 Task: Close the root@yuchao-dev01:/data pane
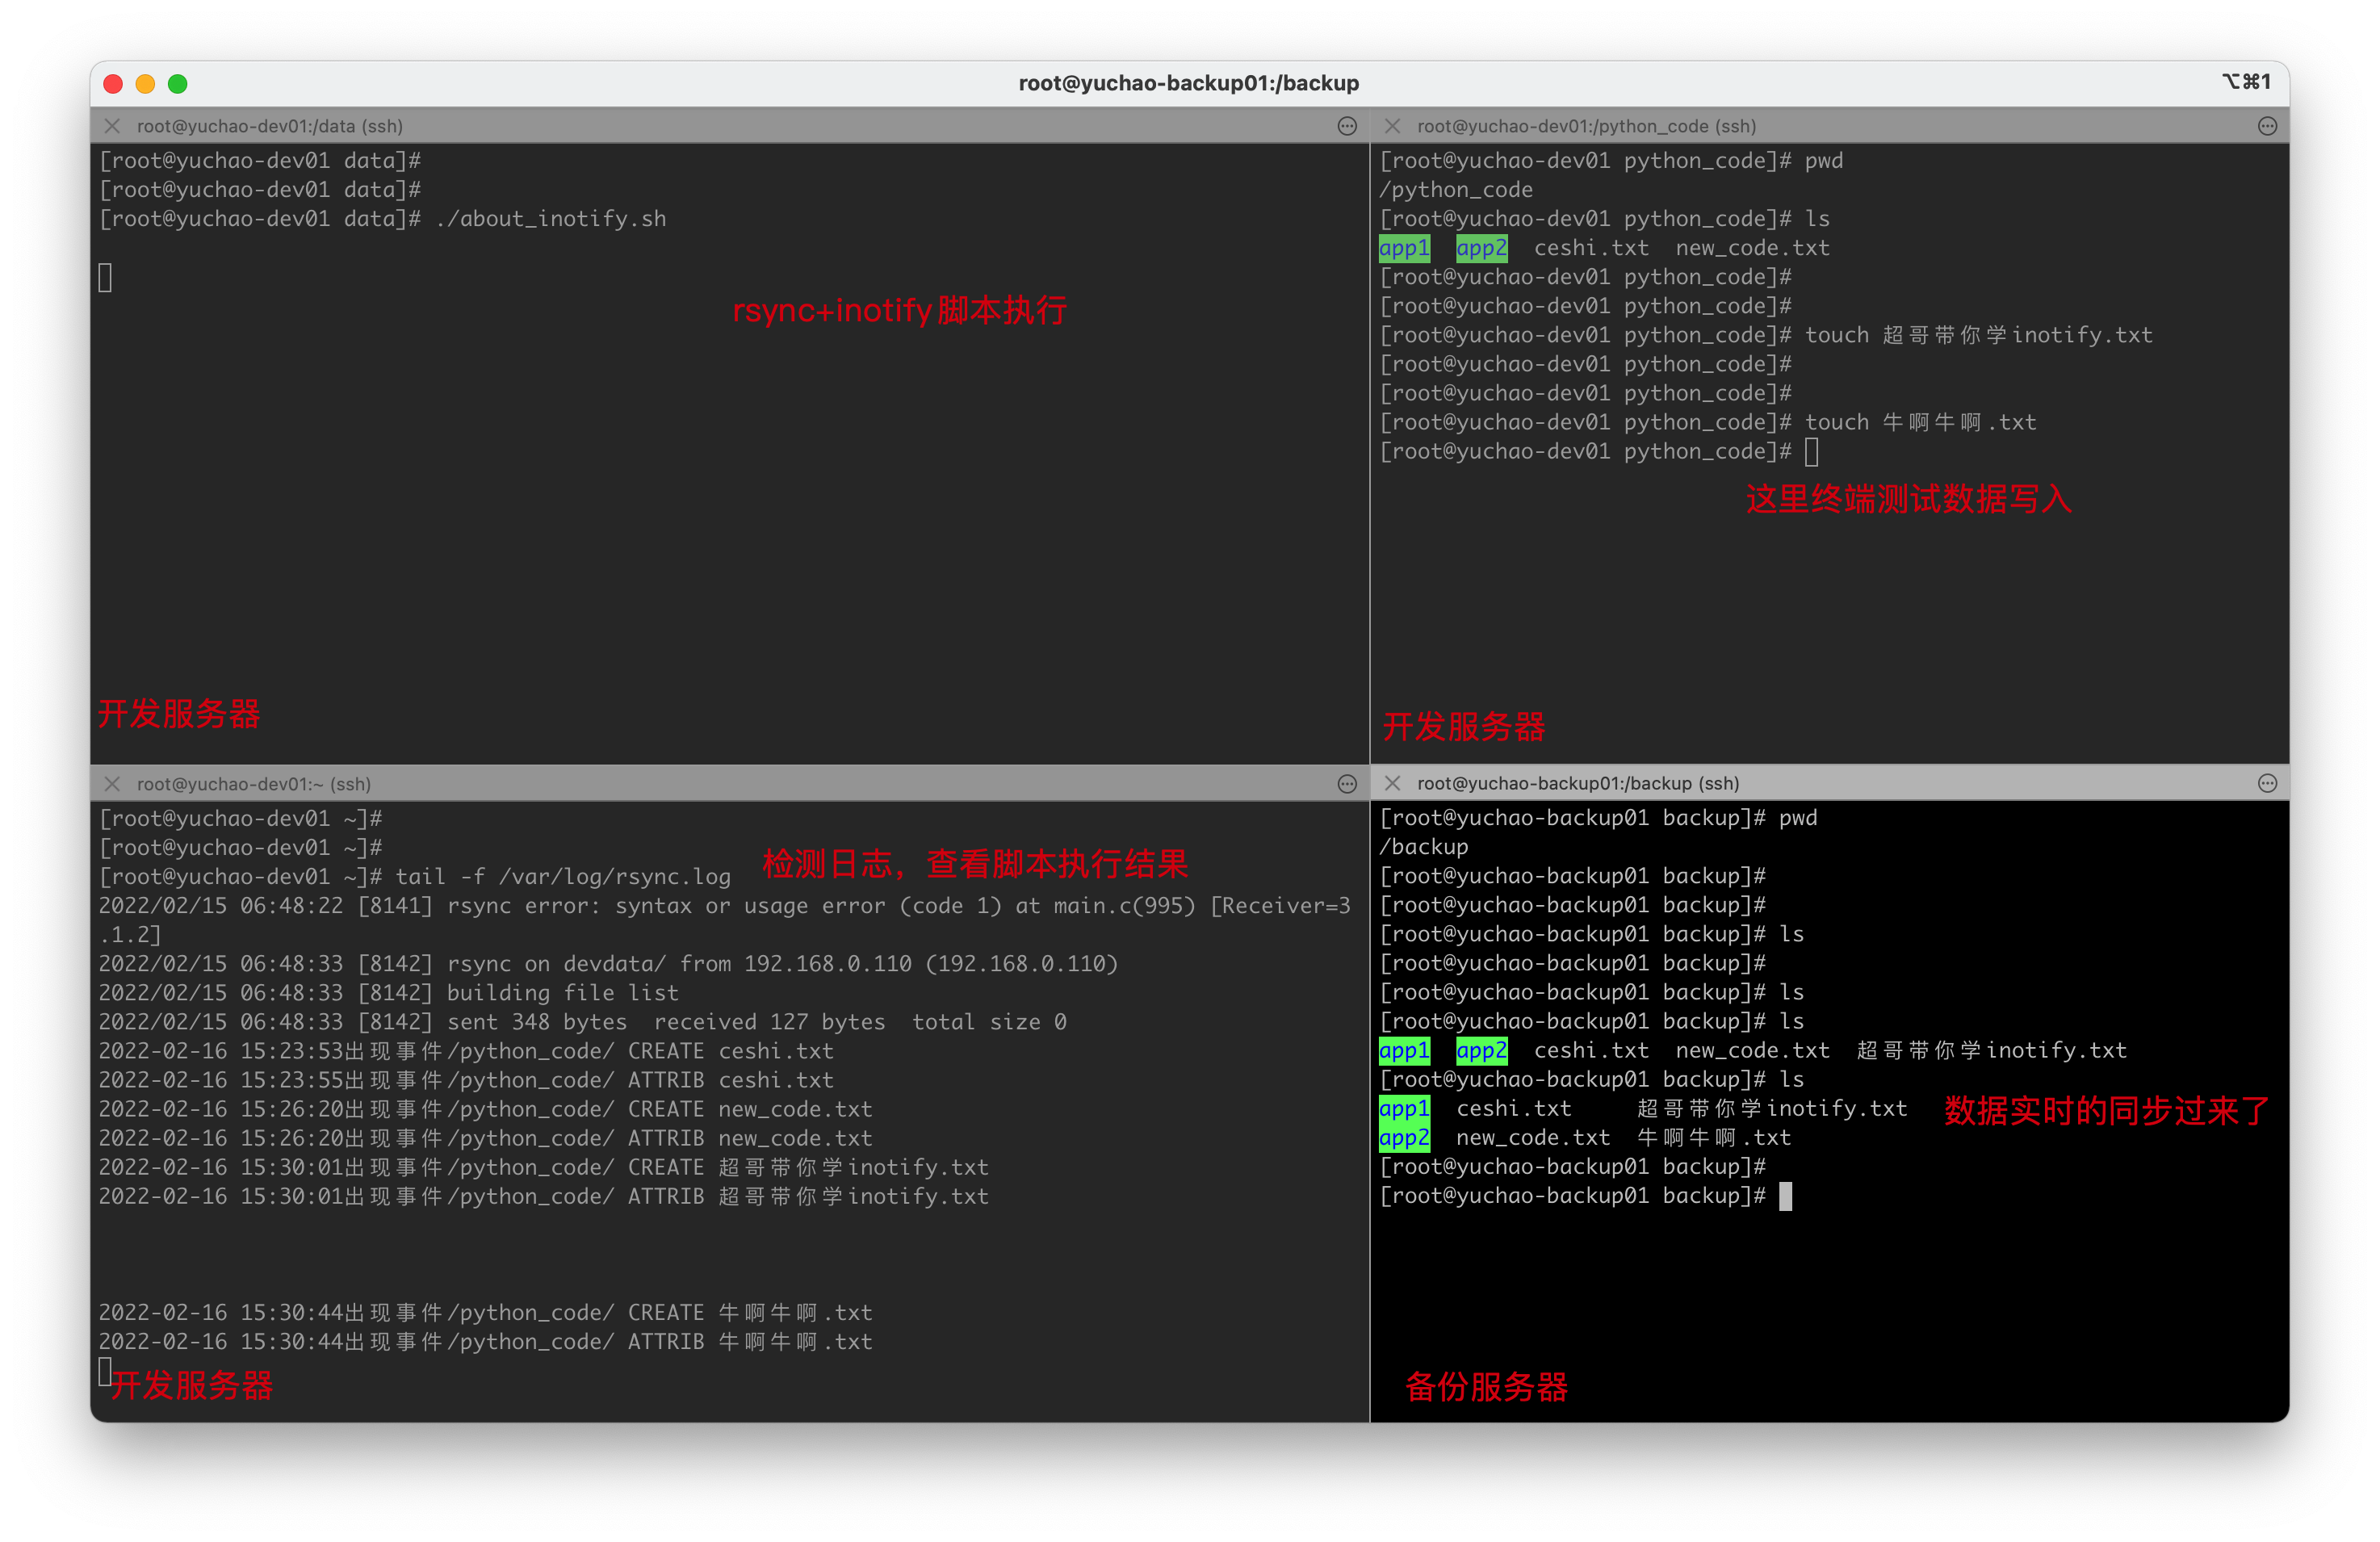click(x=112, y=126)
